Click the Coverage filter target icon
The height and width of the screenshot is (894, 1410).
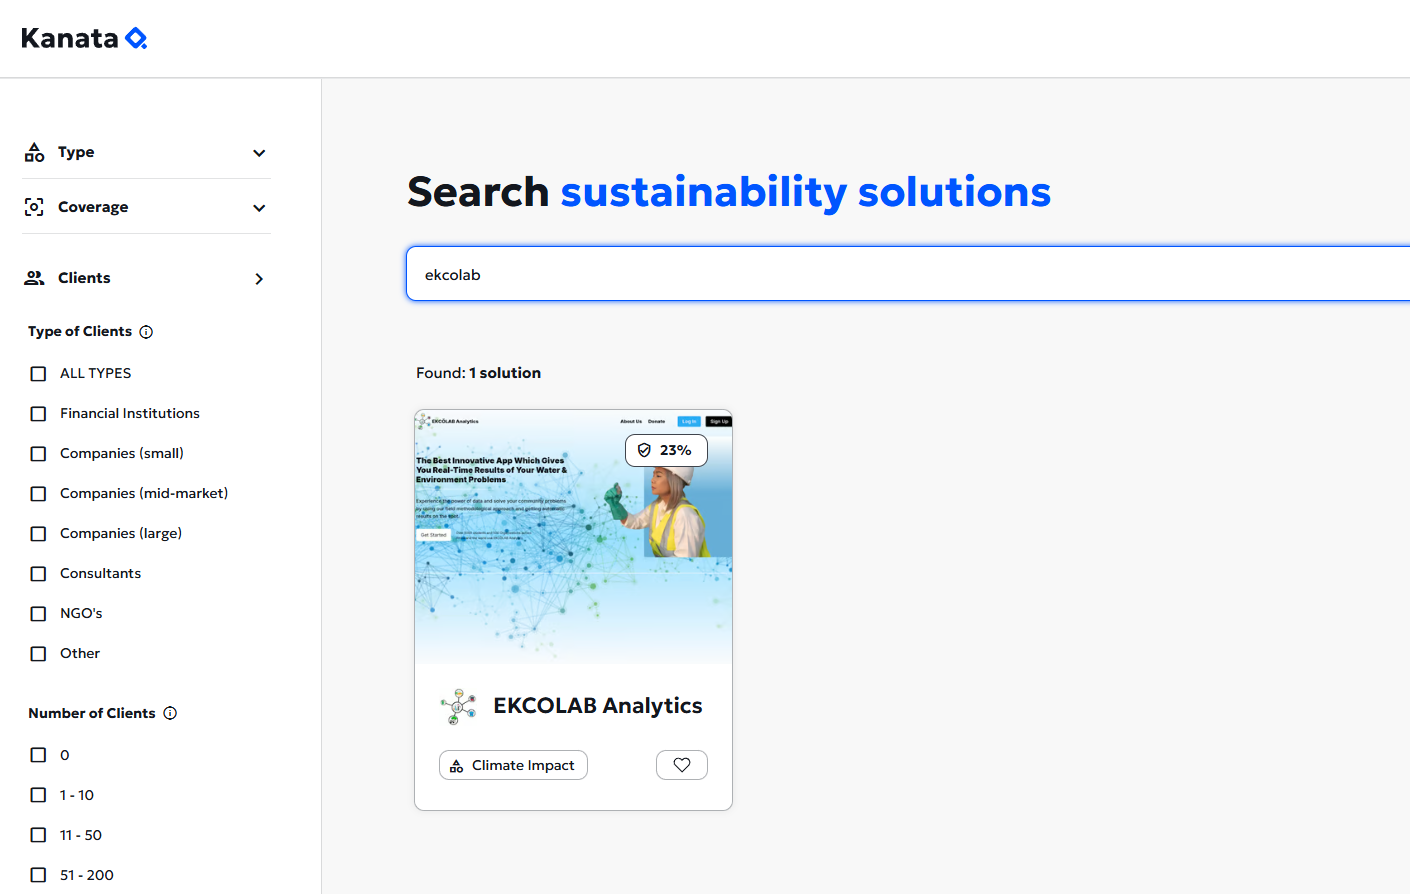point(34,207)
